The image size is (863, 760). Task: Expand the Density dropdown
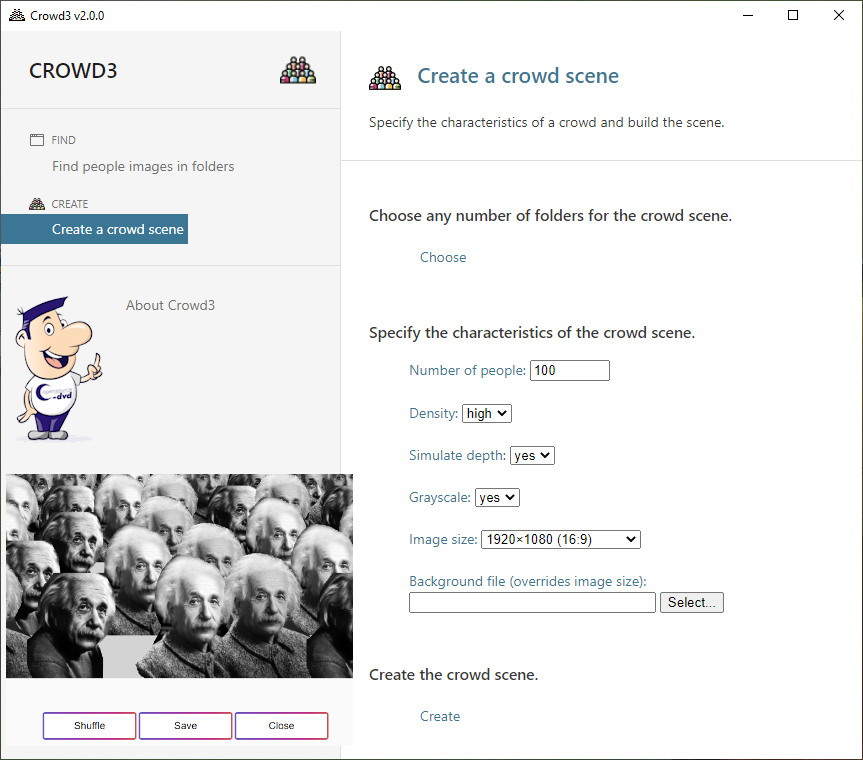pyautogui.click(x=487, y=413)
